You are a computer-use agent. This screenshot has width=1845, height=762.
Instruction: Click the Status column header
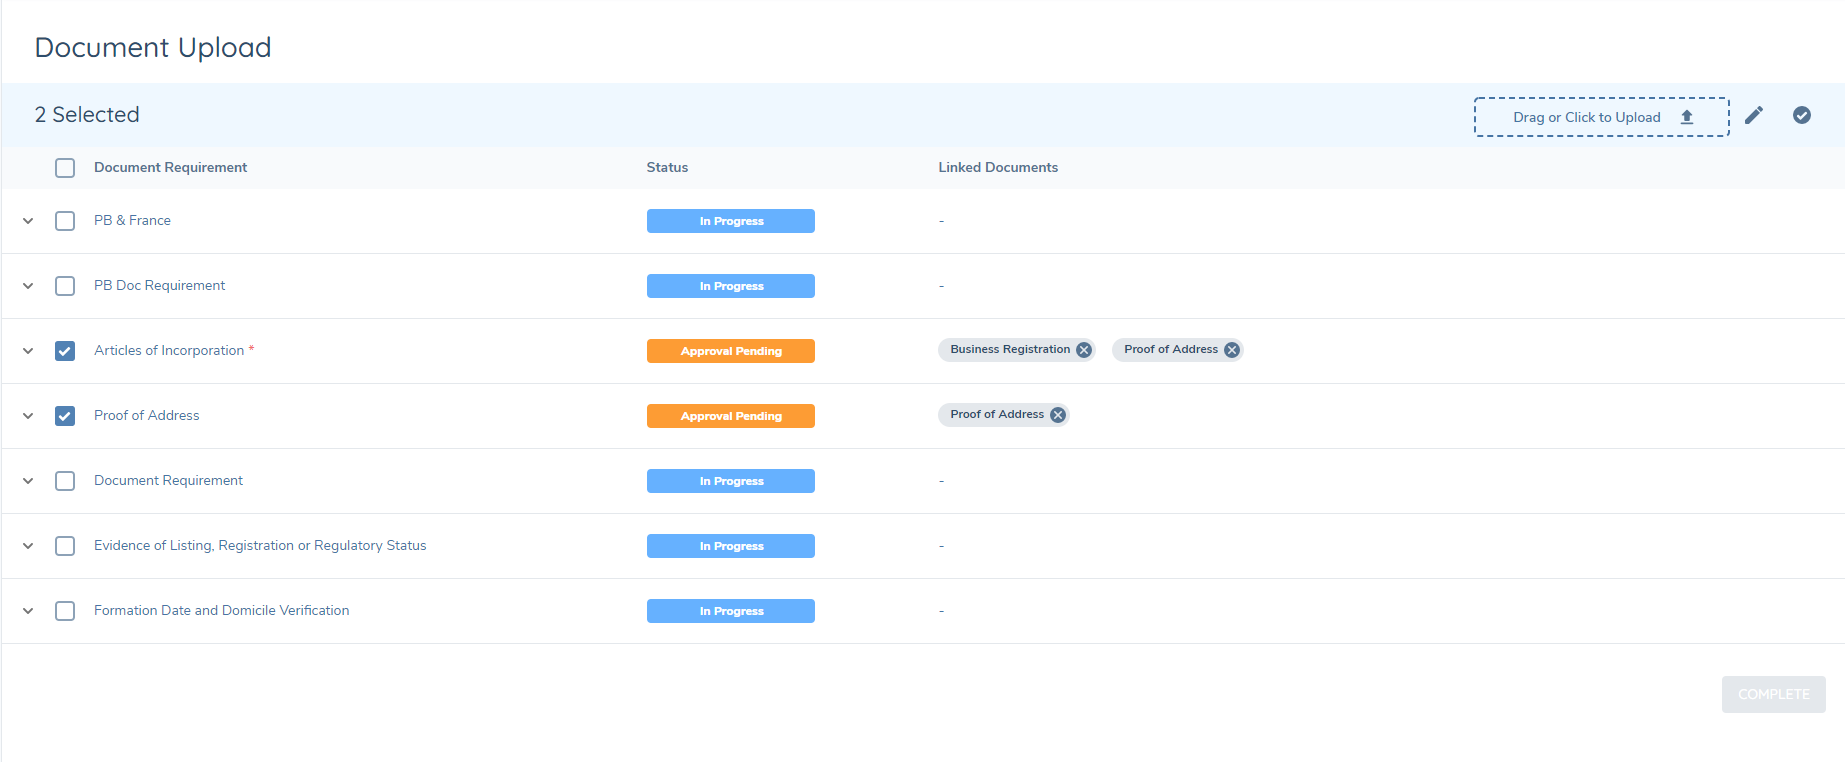(667, 168)
